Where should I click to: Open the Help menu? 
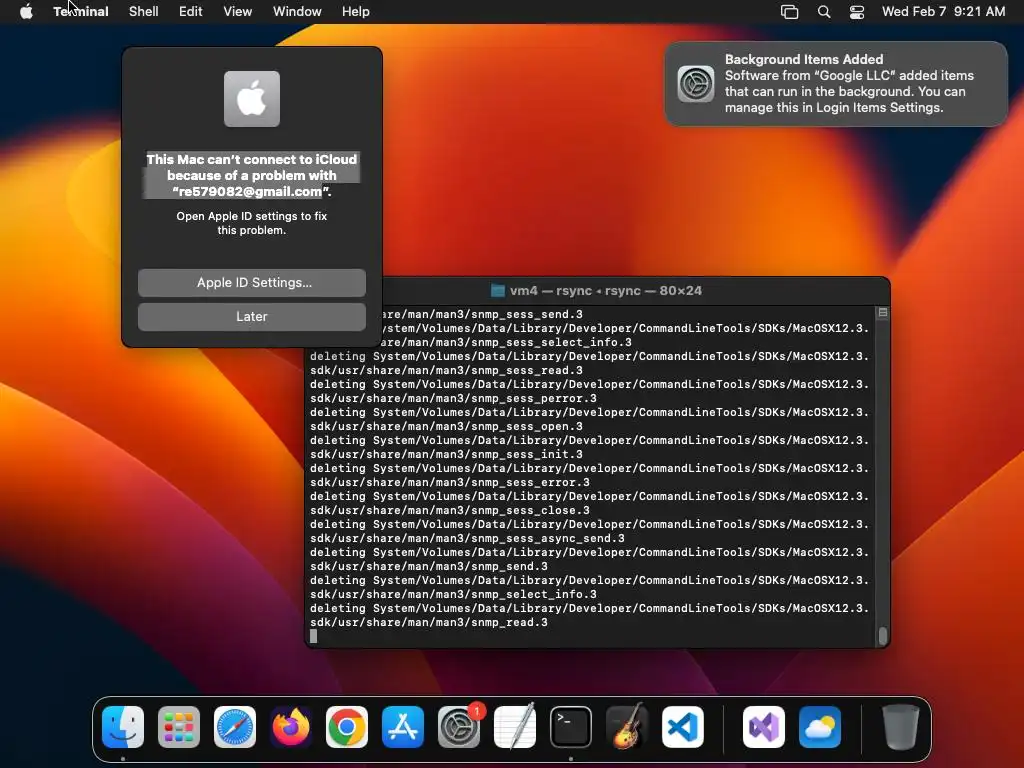[355, 11]
